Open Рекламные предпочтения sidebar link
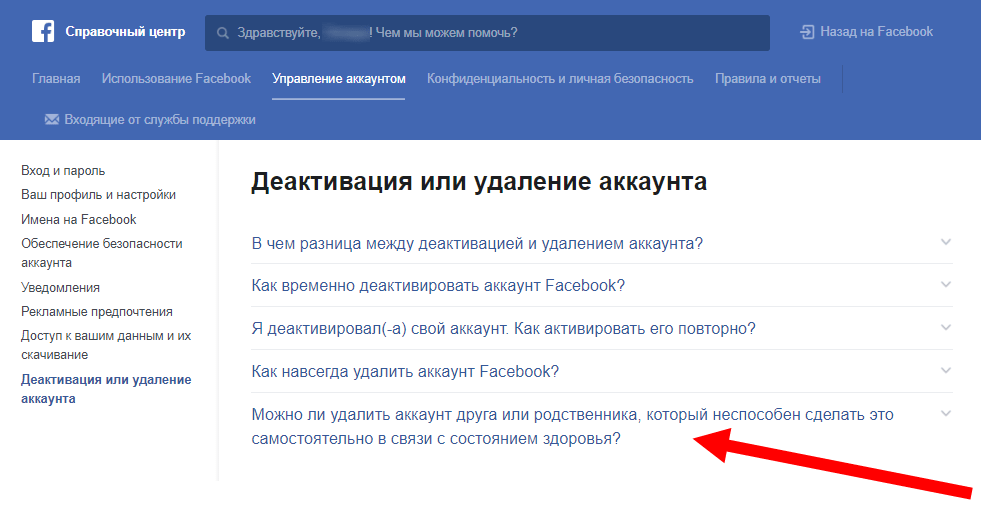The image size is (981, 518). [97, 312]
